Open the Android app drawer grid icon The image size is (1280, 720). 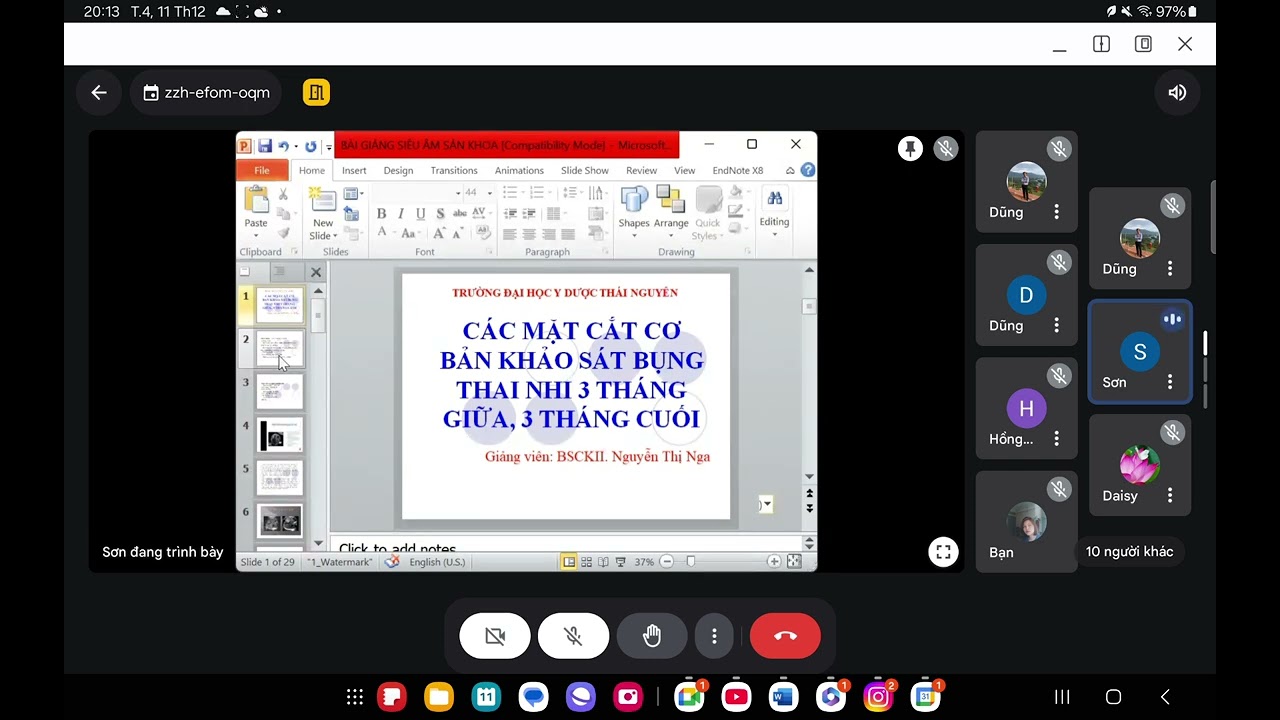[x=354, y=697]
